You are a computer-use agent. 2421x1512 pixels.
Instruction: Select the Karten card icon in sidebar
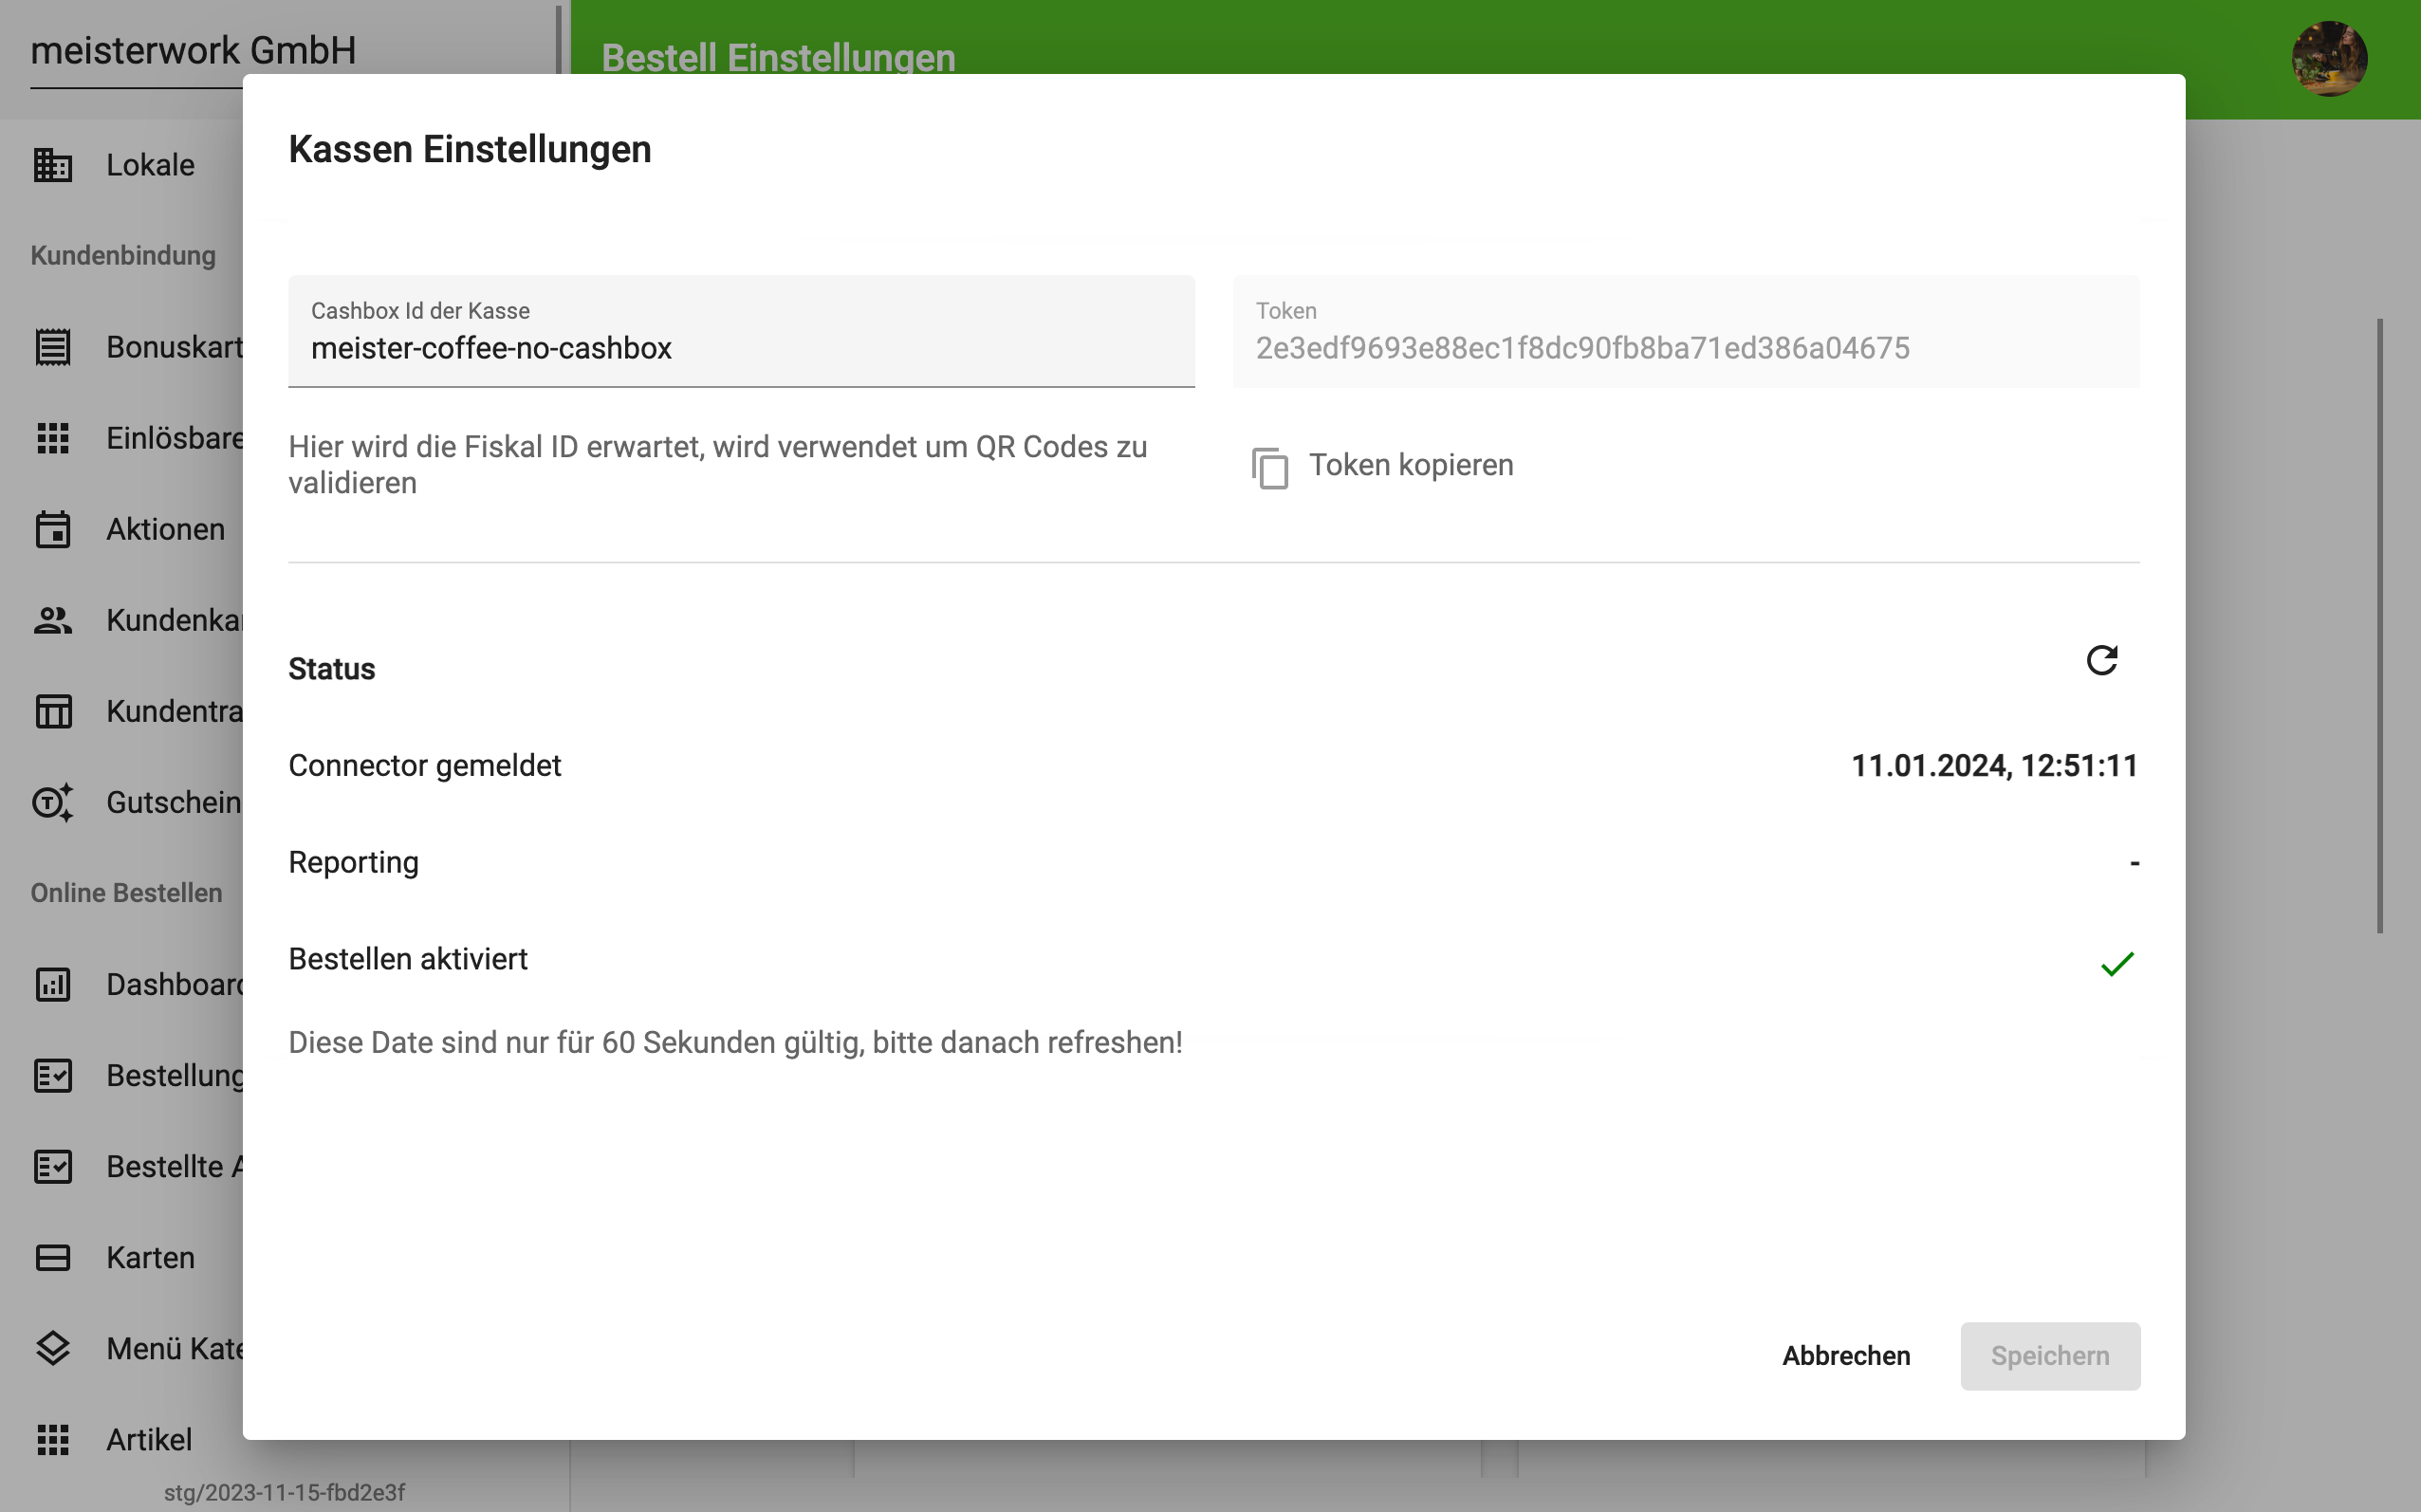[53, 1257]
